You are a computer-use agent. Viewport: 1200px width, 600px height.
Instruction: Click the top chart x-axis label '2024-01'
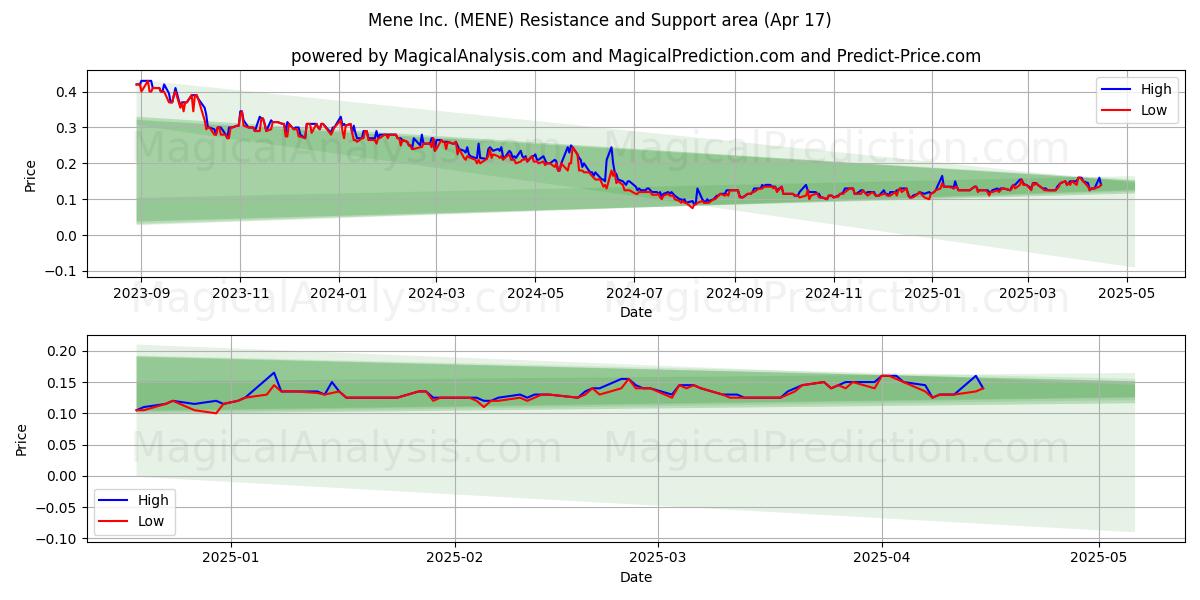point(339,293)
